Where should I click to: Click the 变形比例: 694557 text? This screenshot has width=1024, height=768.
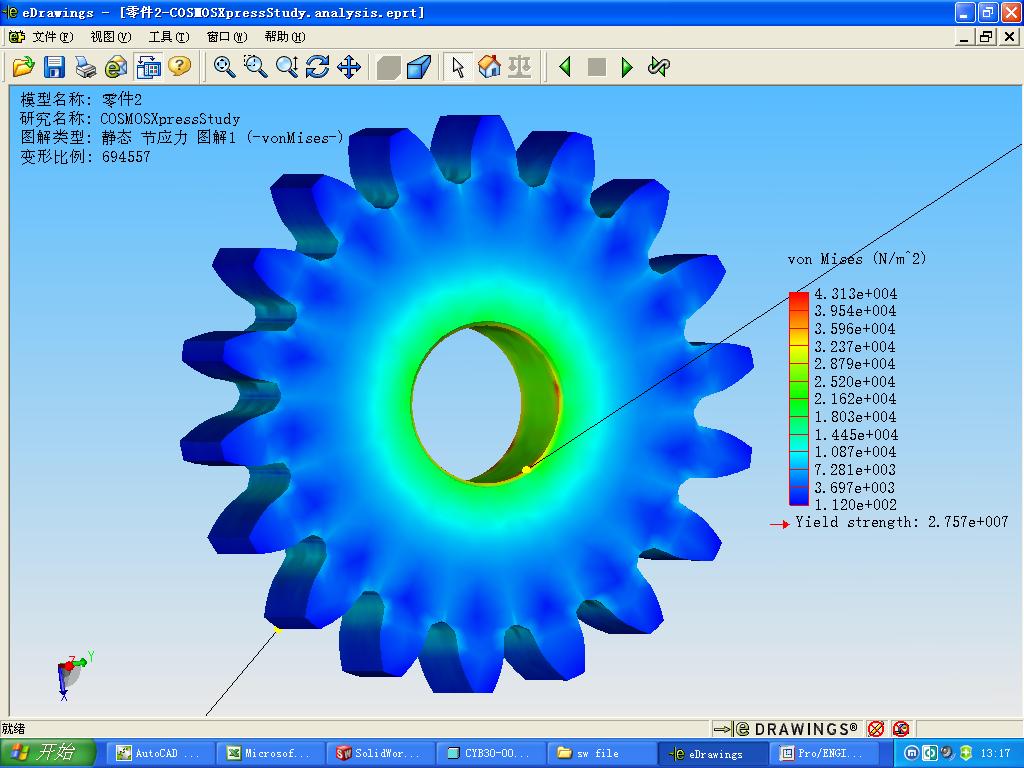click(x=85, y=157)
